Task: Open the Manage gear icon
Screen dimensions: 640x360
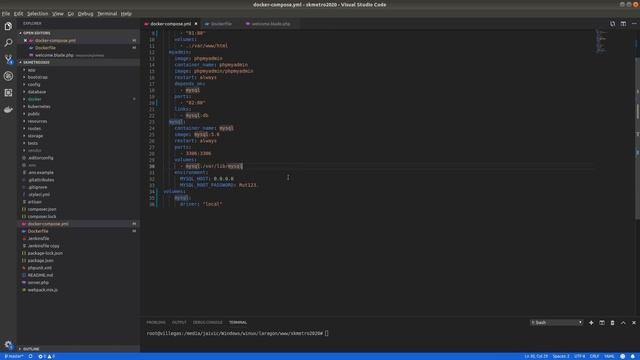Action: click(8, 344)
